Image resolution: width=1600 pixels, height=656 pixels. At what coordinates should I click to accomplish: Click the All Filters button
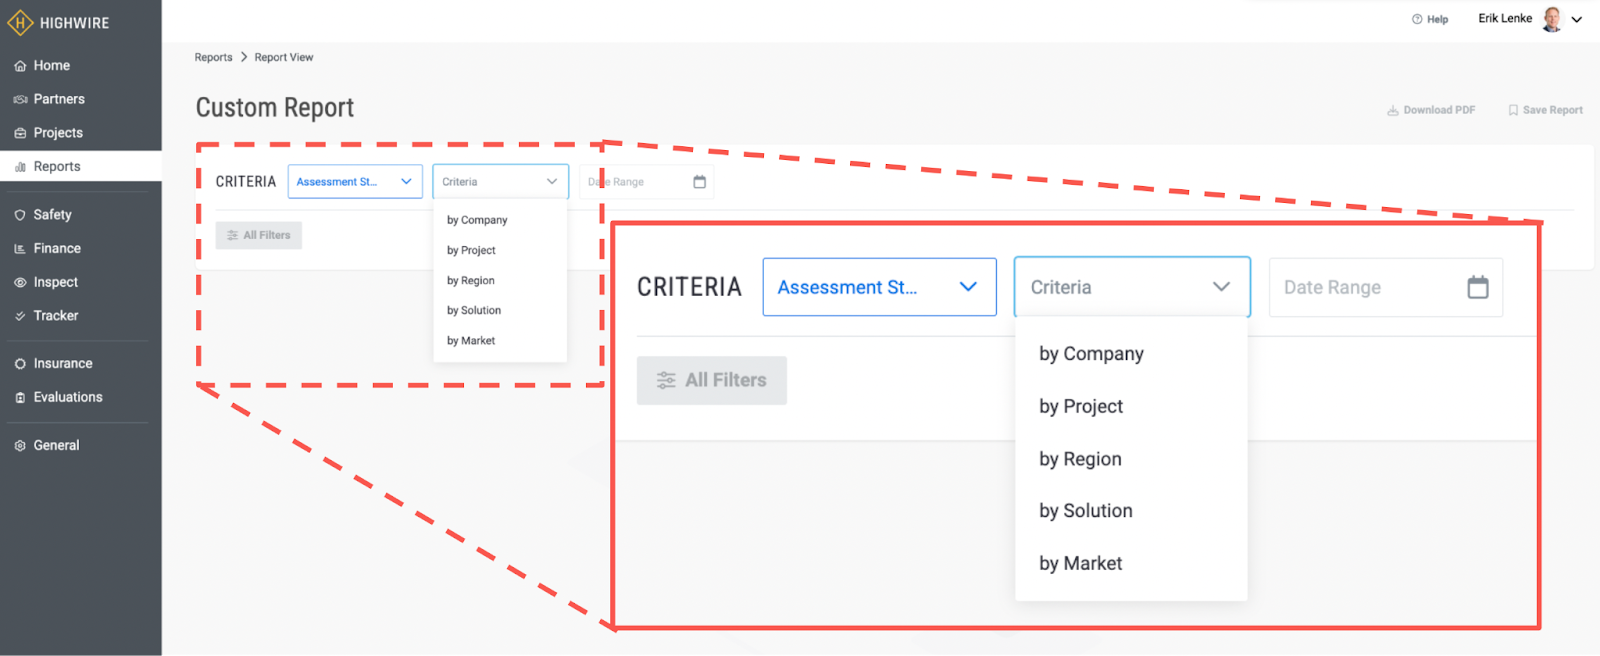[x=259, y=235]
